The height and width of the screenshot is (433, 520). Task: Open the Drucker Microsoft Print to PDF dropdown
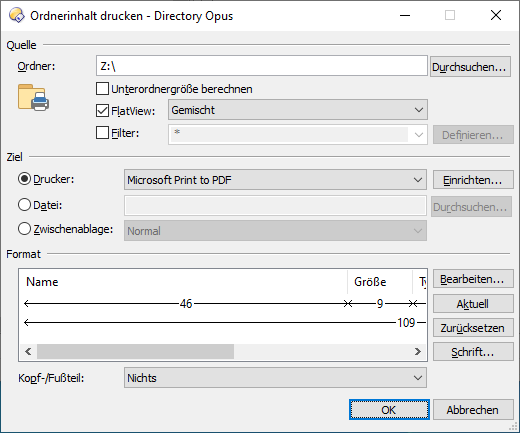pyautogui.click(x=275, y=180)
